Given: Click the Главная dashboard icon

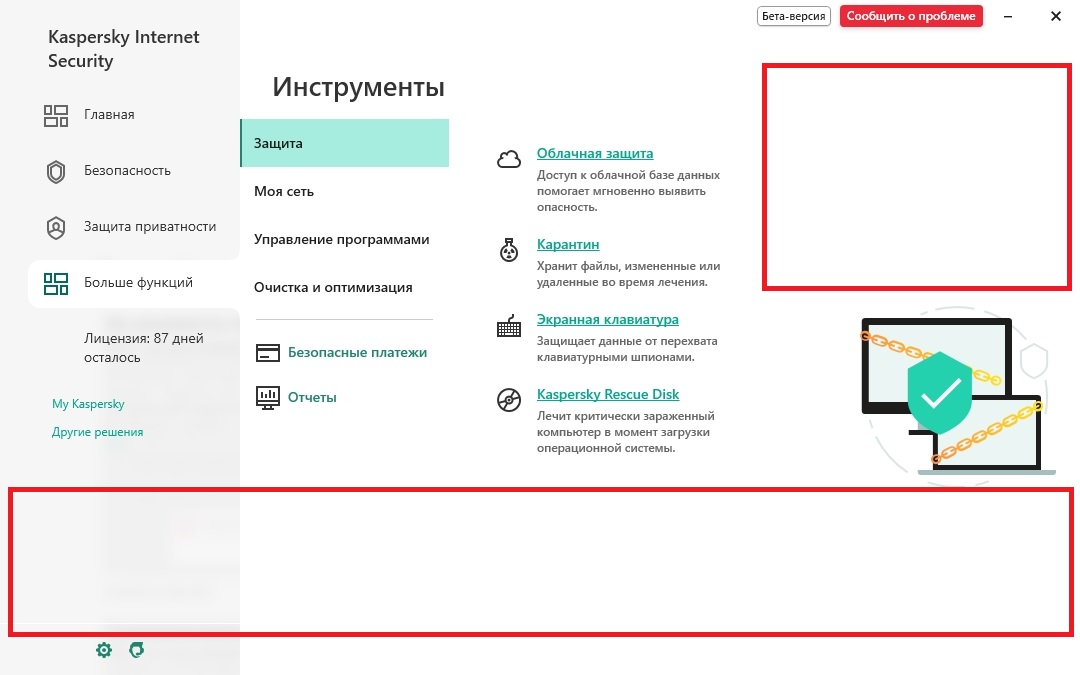Looking at the screenshot, I should pos(56,115).
